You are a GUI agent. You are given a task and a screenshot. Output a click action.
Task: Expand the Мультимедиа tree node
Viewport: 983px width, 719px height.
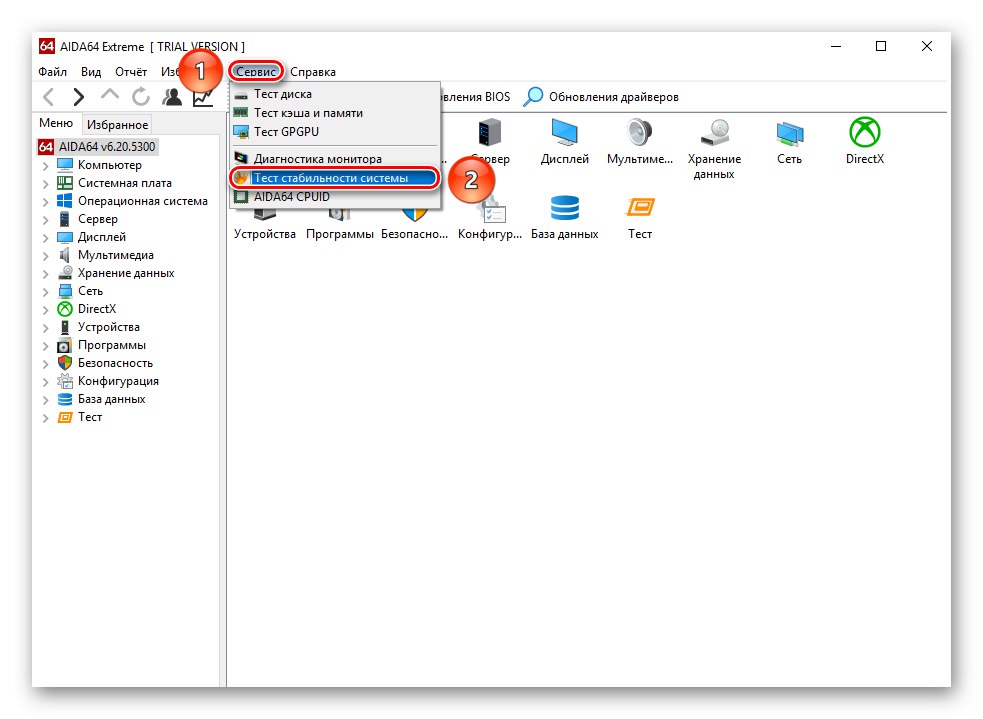pos(45,256)
